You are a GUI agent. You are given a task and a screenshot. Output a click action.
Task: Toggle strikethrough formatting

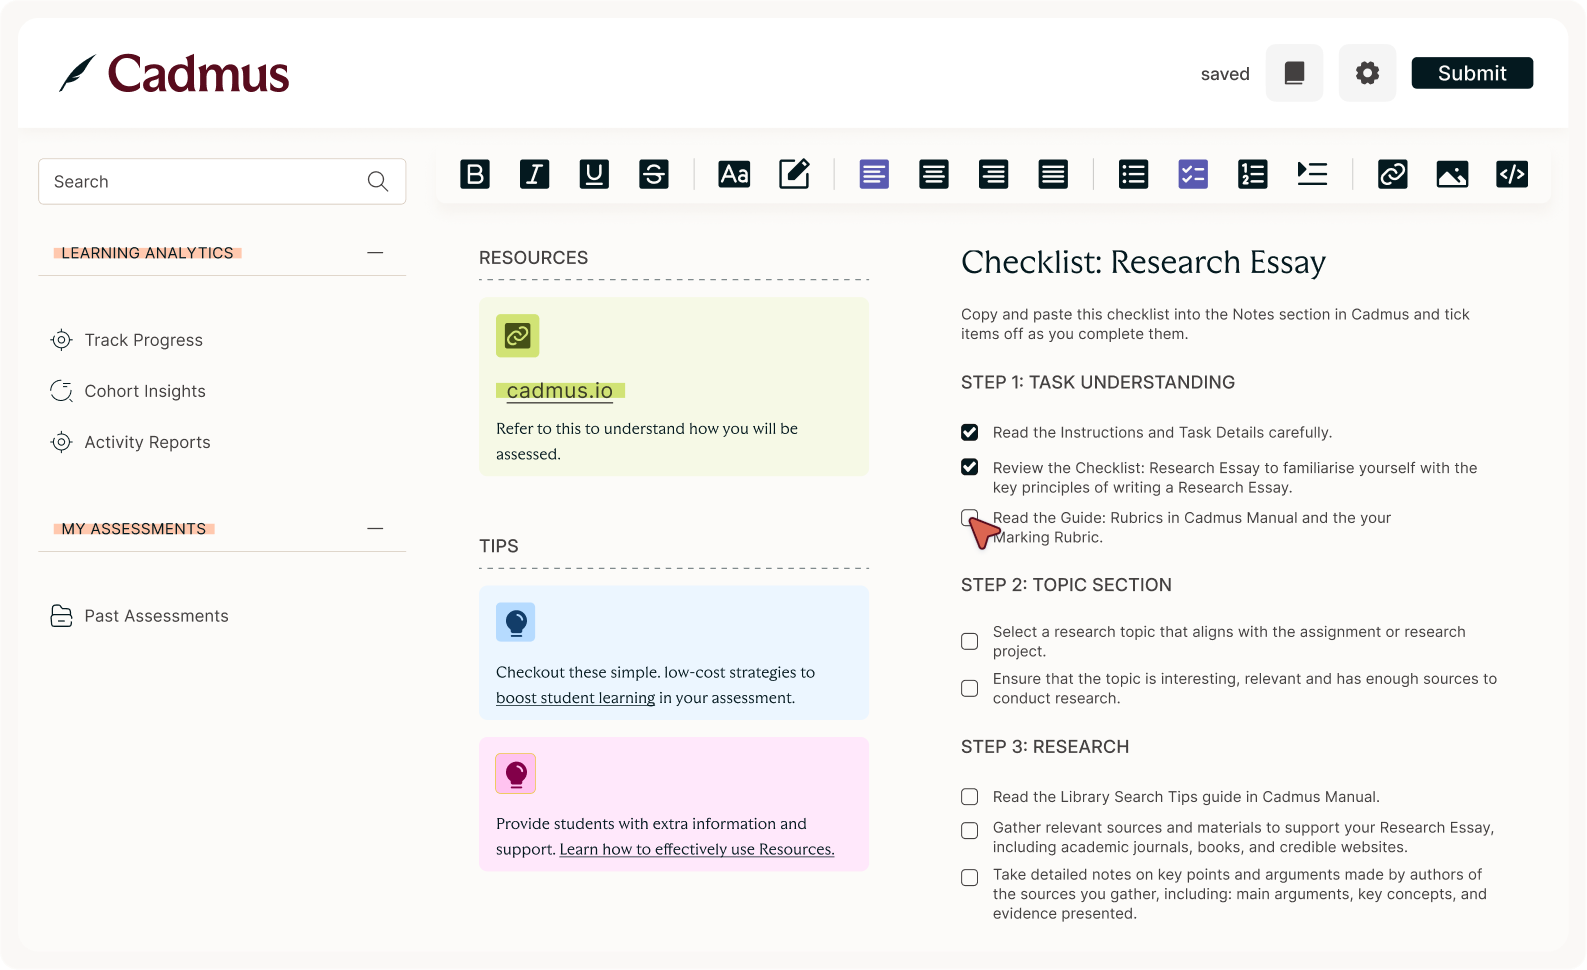(x=654, y=174)
